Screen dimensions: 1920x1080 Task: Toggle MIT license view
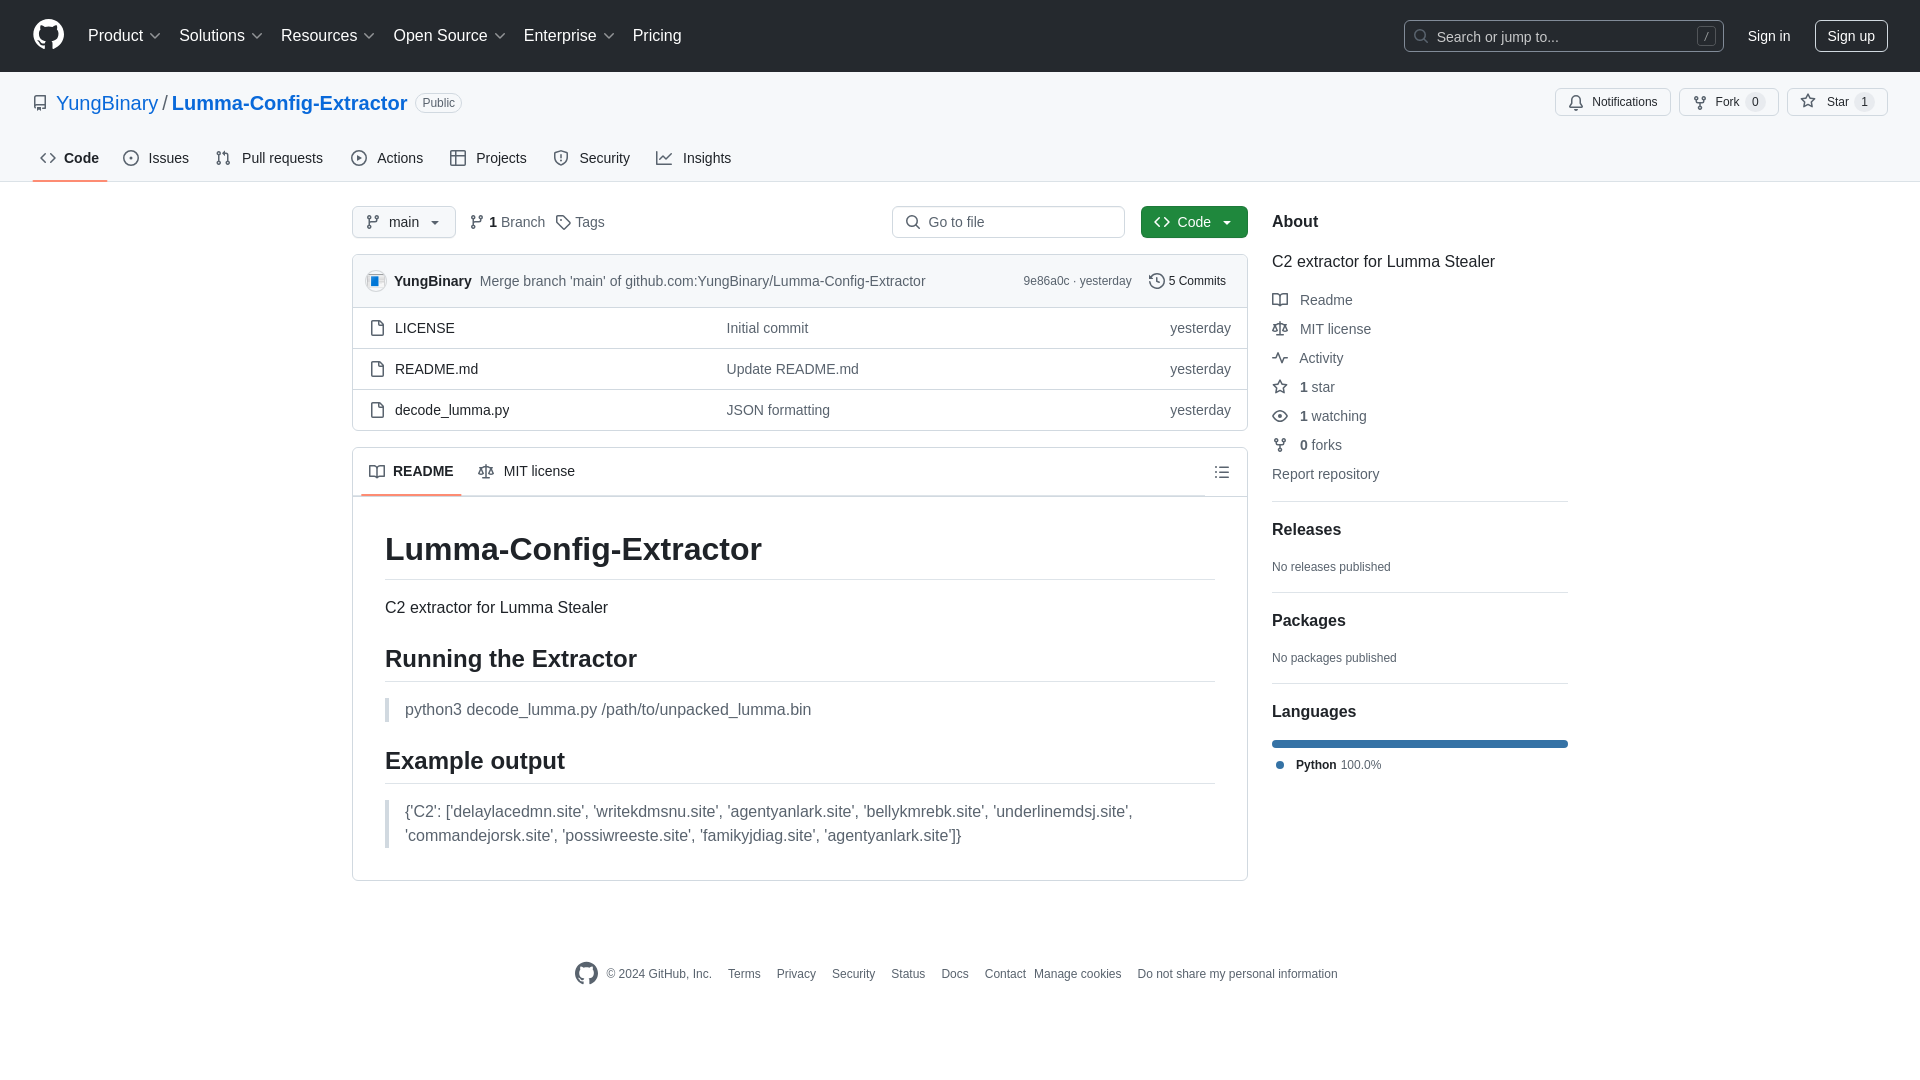point(527,471)
